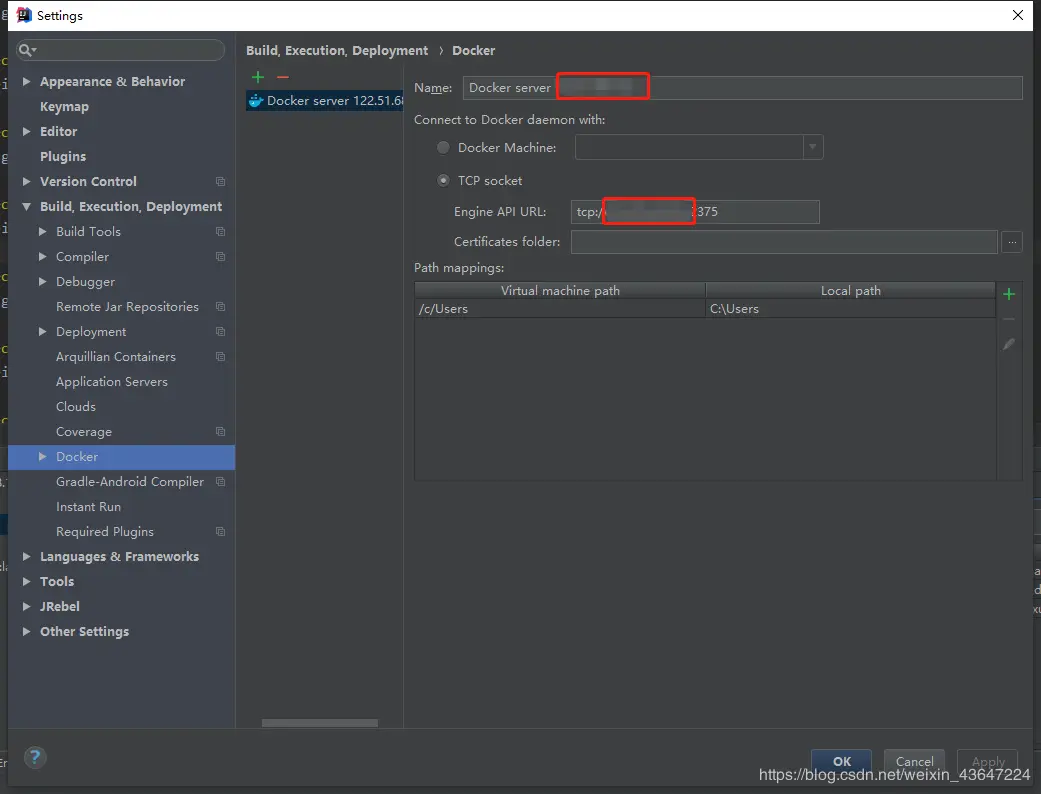
Task: Select Gradle-Android Compiler item
Action: [129, 482]
